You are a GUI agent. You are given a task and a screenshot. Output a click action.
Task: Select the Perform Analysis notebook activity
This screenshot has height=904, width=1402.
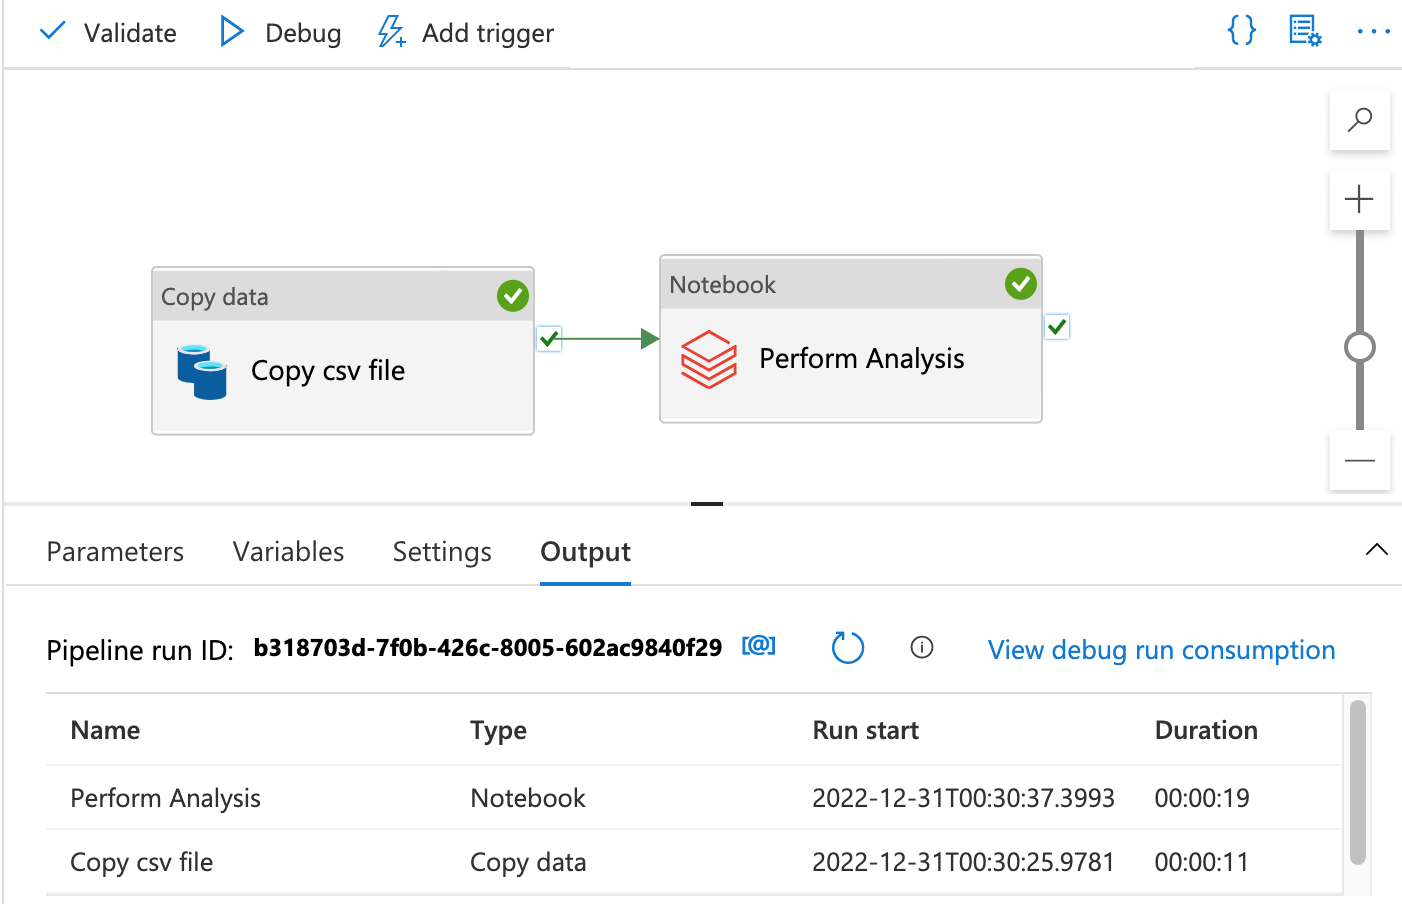[x=851, y=339]
